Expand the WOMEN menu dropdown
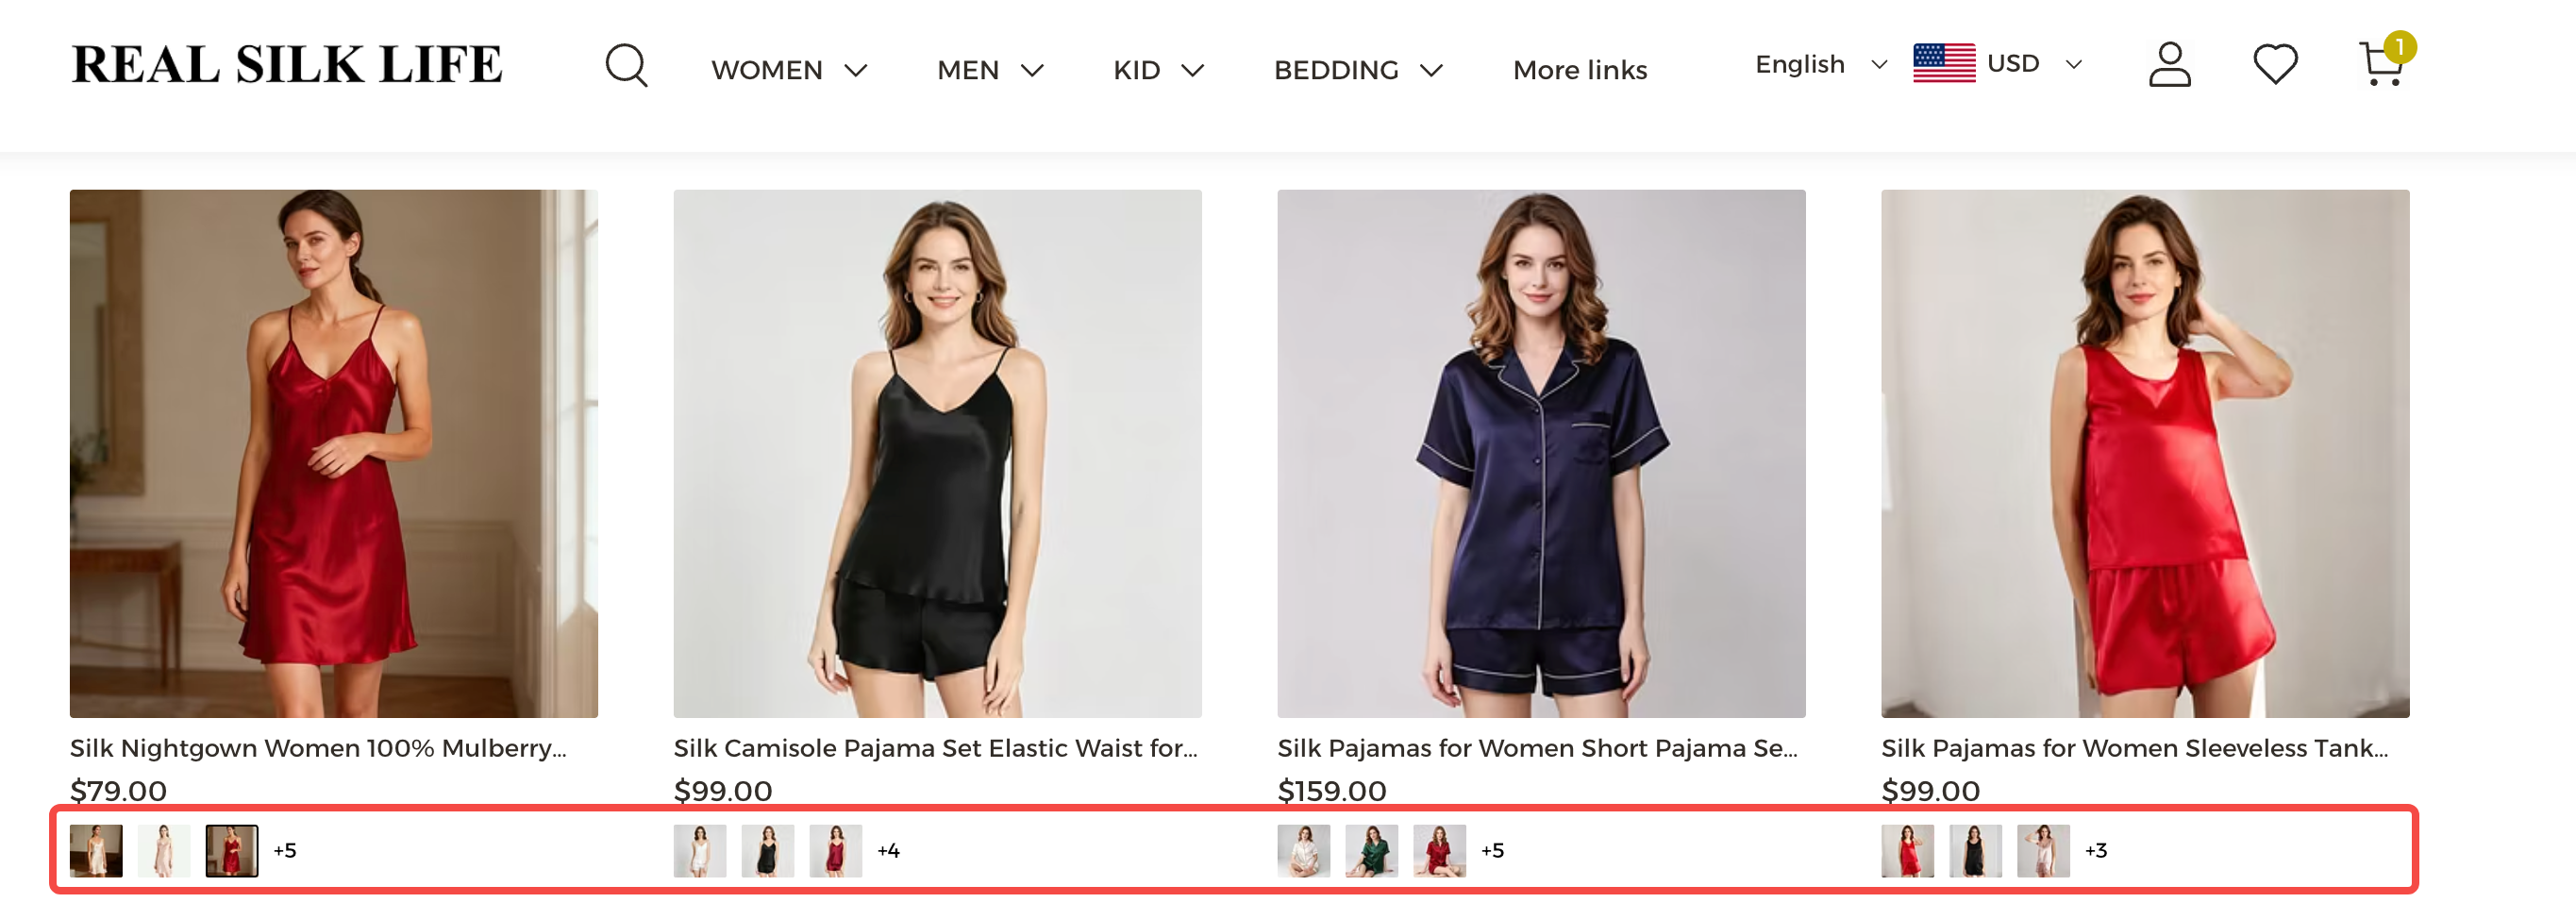The width and height of the screenshot is (2576, 919). (x=789, y=70)
